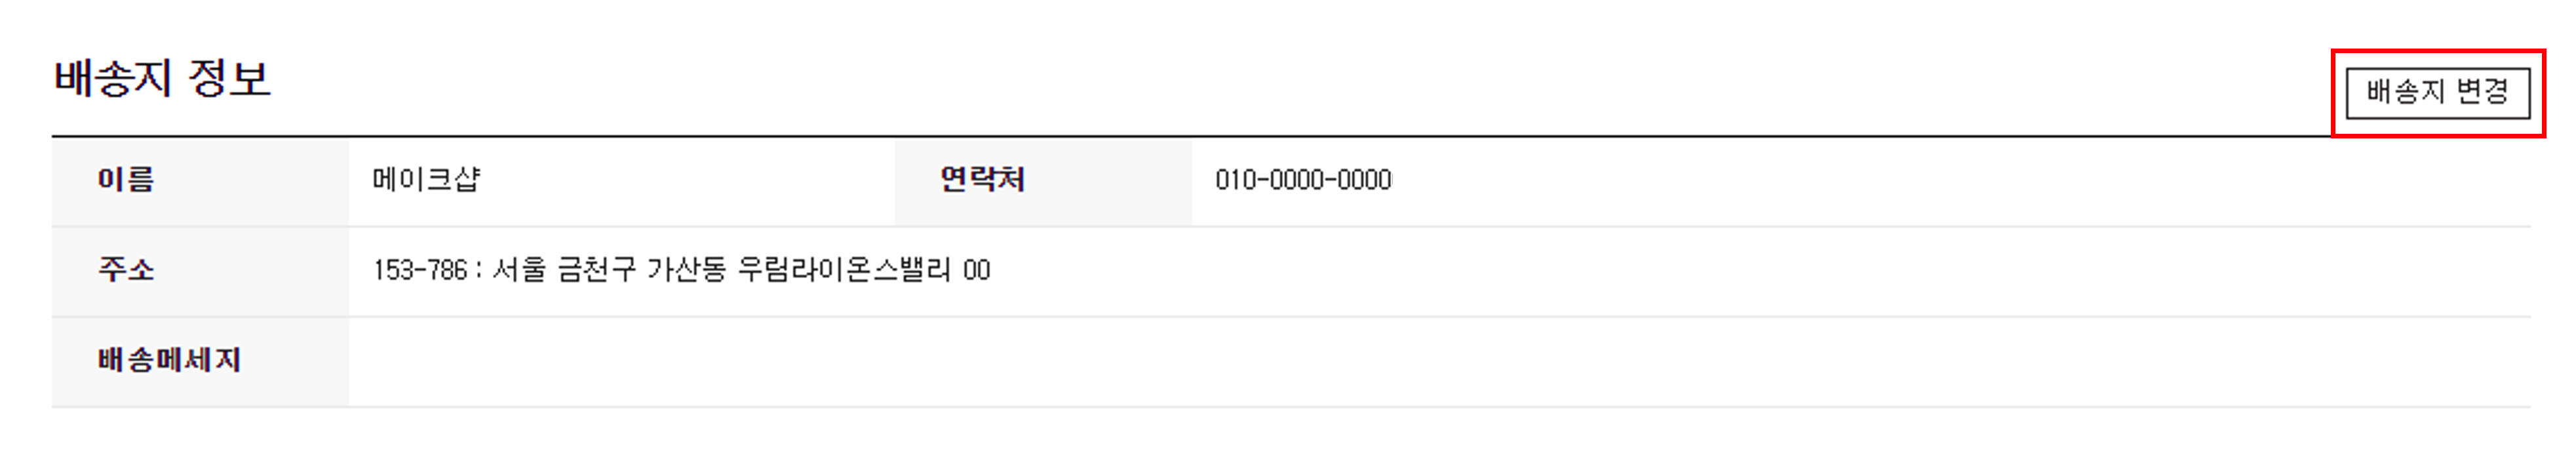2576x469 pixels.
Task: Select the building name 우림라이온스밸리
Action: point(844,270)
